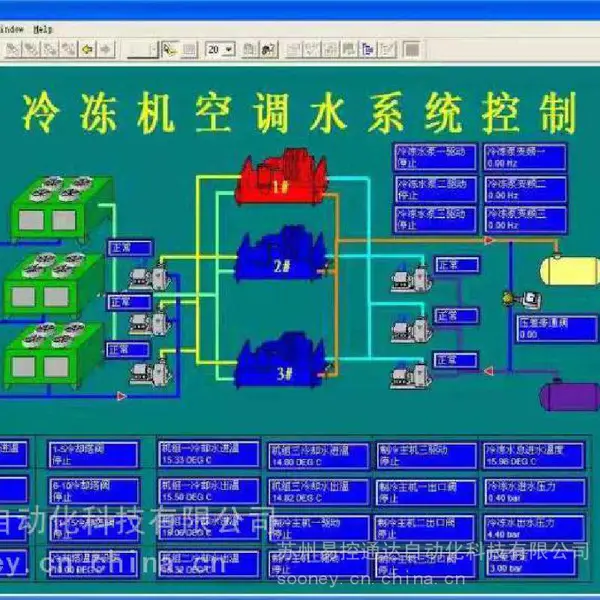
Task: Click the yellow back arrow toolbar icon
Action: (88, 49)
